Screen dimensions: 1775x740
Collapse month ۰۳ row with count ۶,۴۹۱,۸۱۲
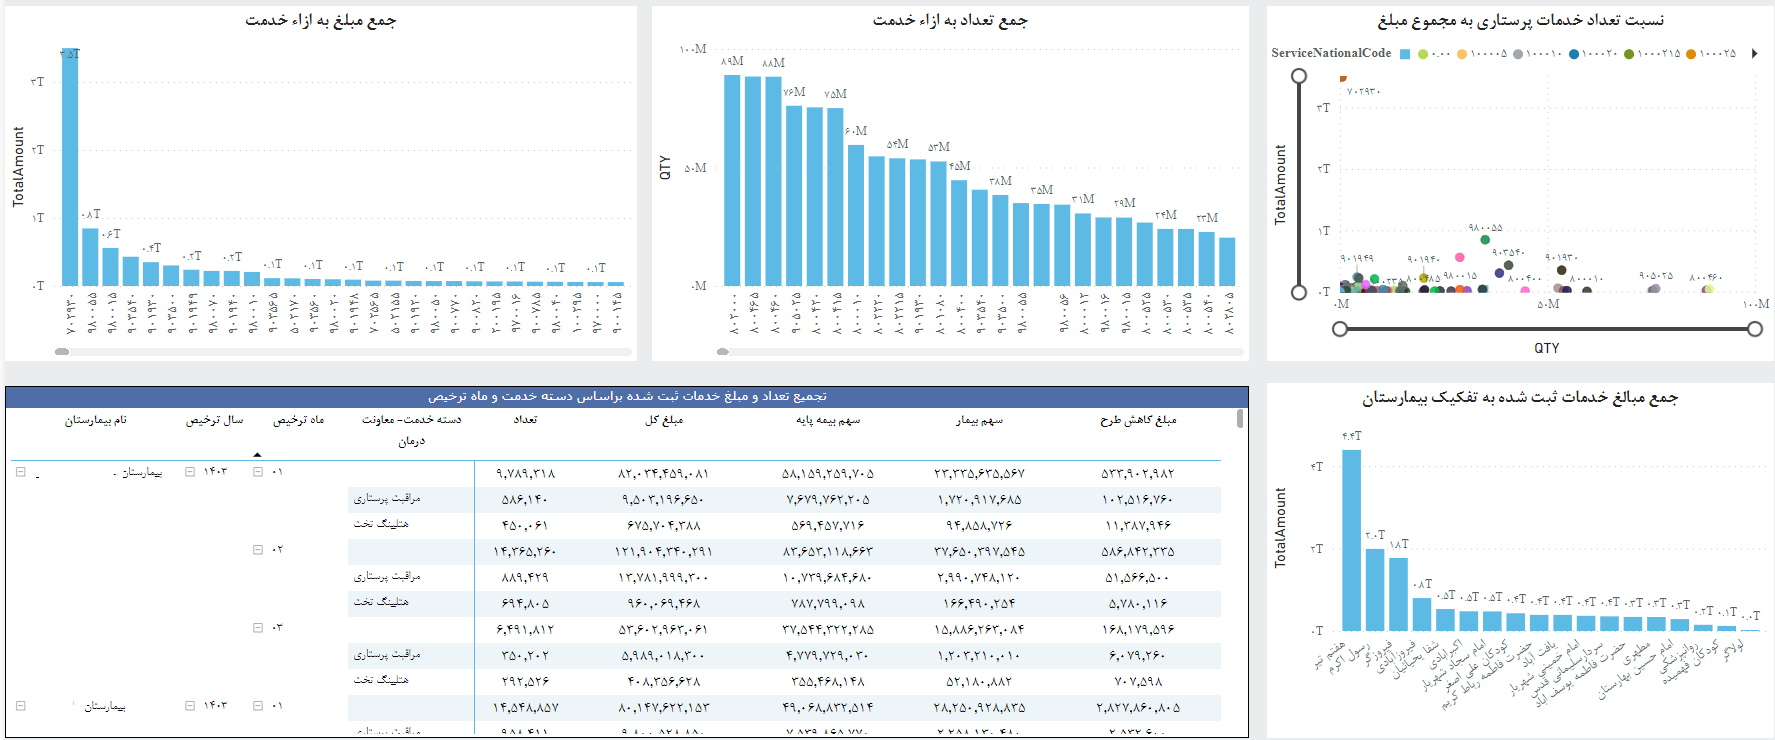pos(257,628)
